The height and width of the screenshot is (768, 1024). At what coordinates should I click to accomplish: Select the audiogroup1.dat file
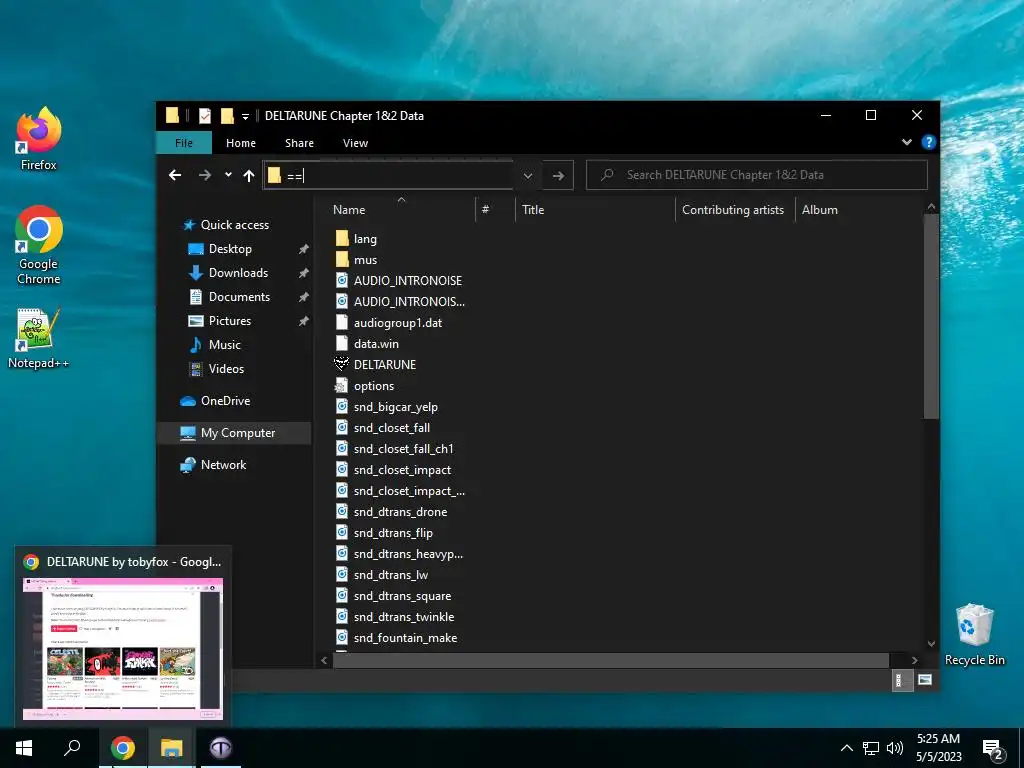pos(389,323)
